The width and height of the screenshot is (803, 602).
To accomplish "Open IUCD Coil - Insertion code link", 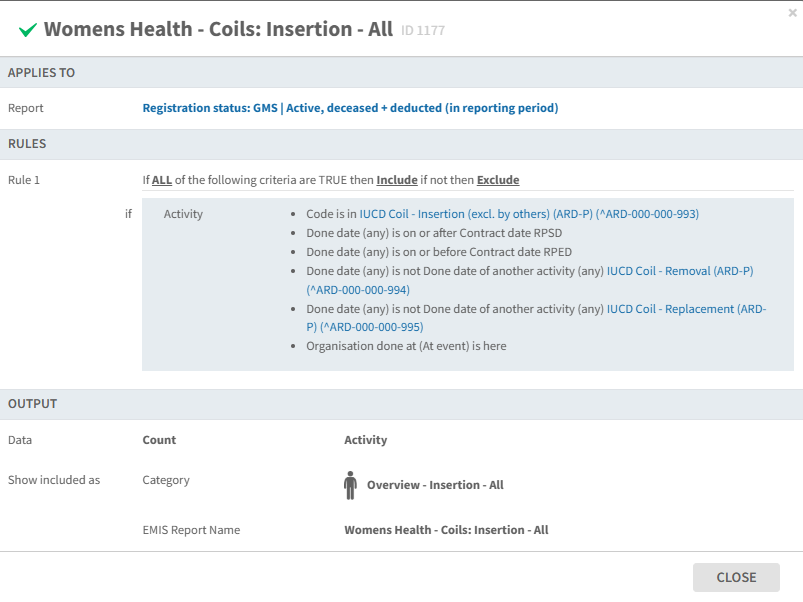I will (x=529, y=214).
